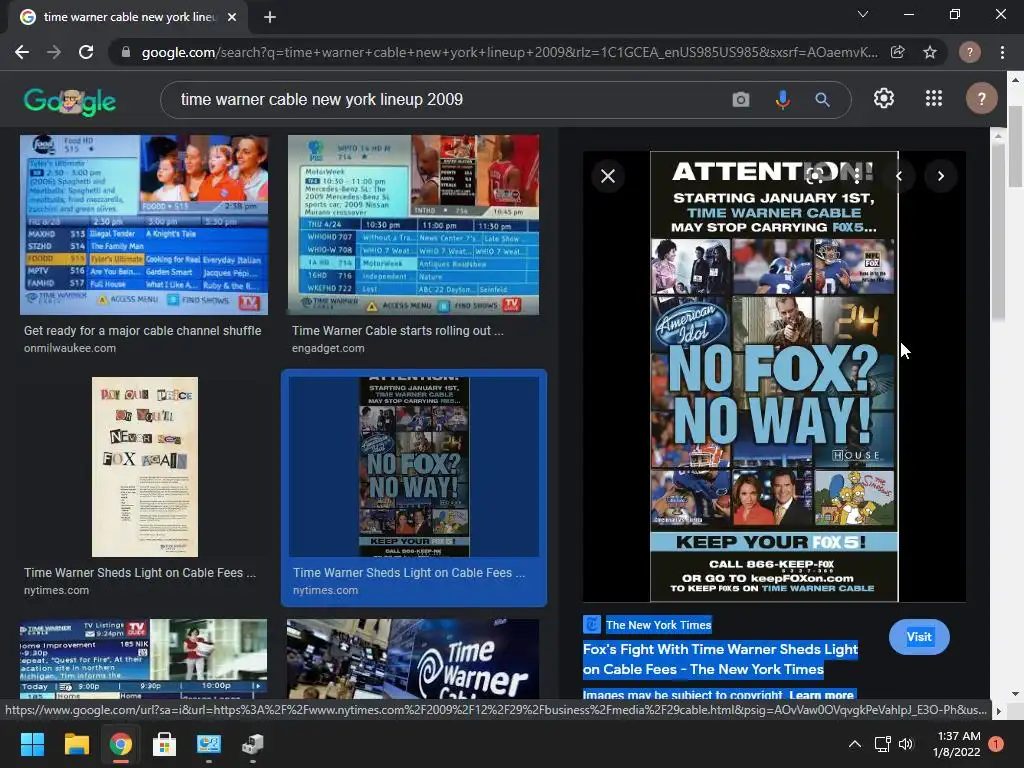Close the image preview panel

[608, 176]
